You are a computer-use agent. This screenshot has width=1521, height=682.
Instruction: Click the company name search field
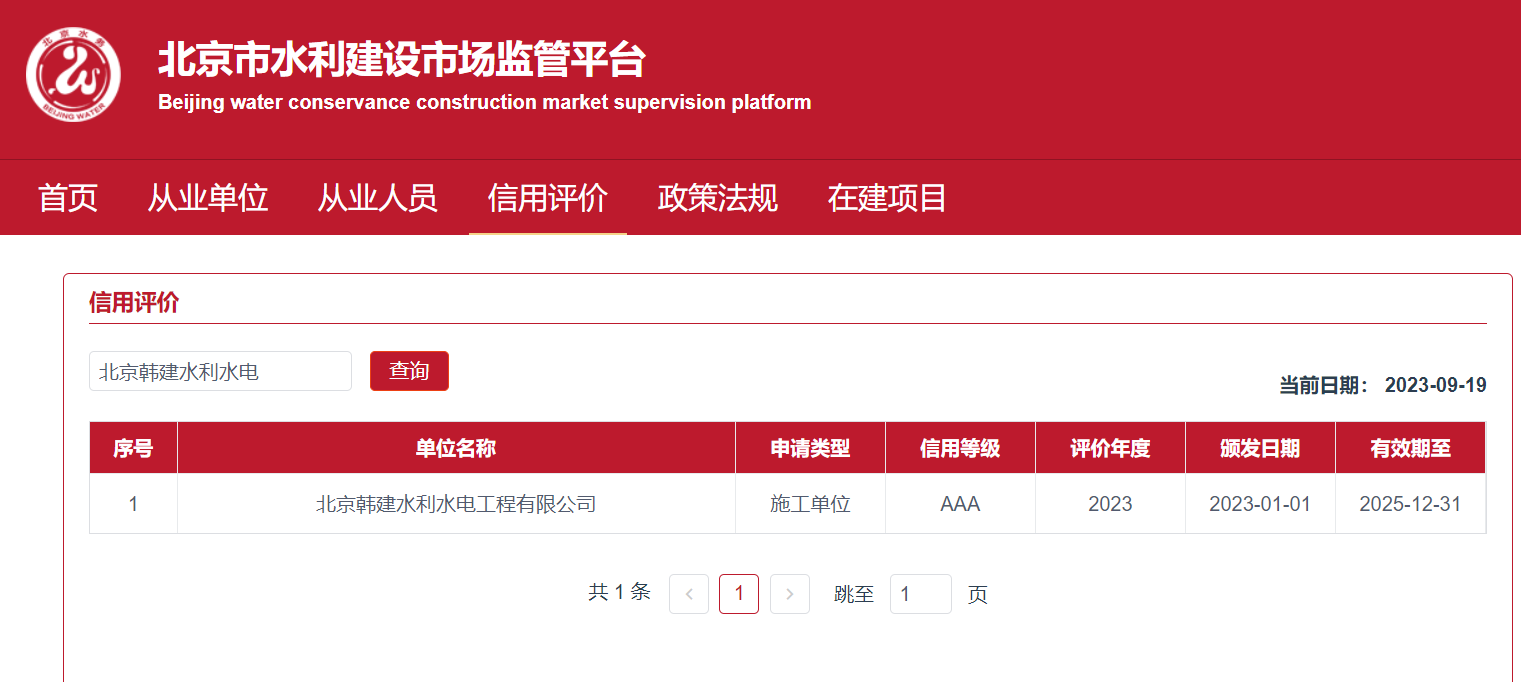tap(220, 371)
